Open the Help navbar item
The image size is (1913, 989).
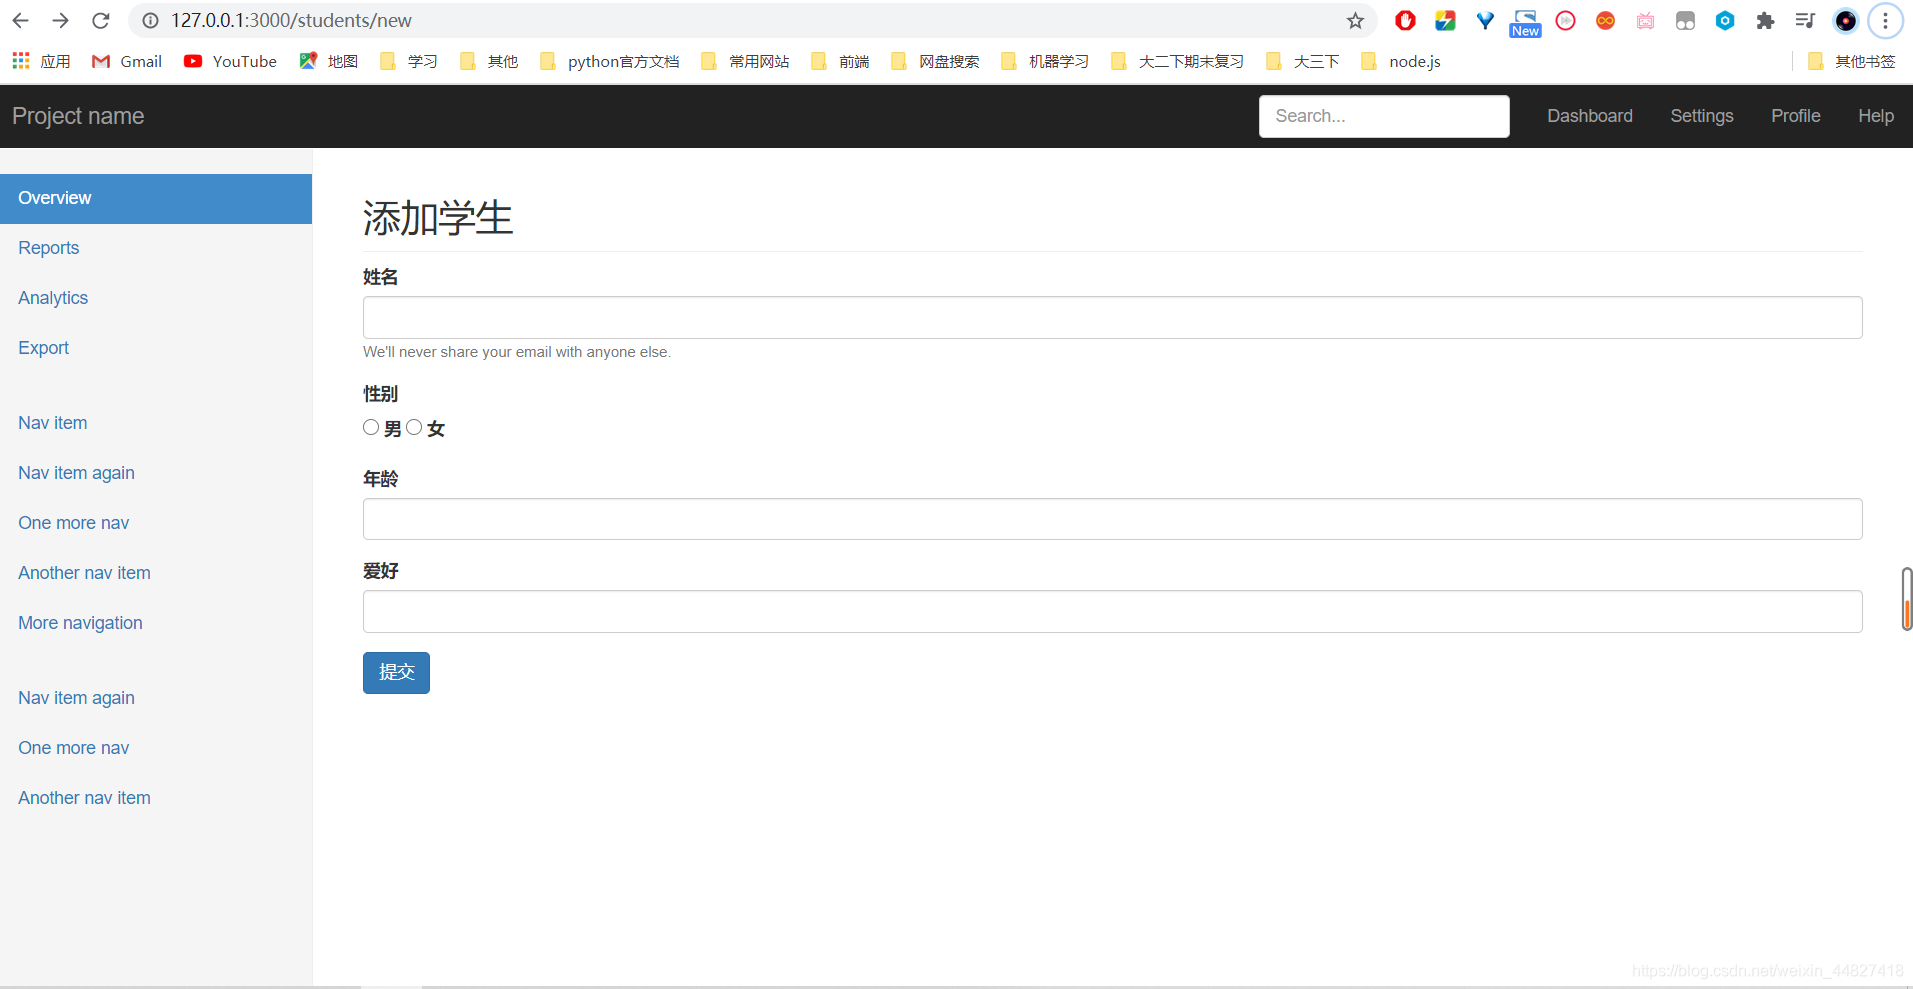point(1876,116)
